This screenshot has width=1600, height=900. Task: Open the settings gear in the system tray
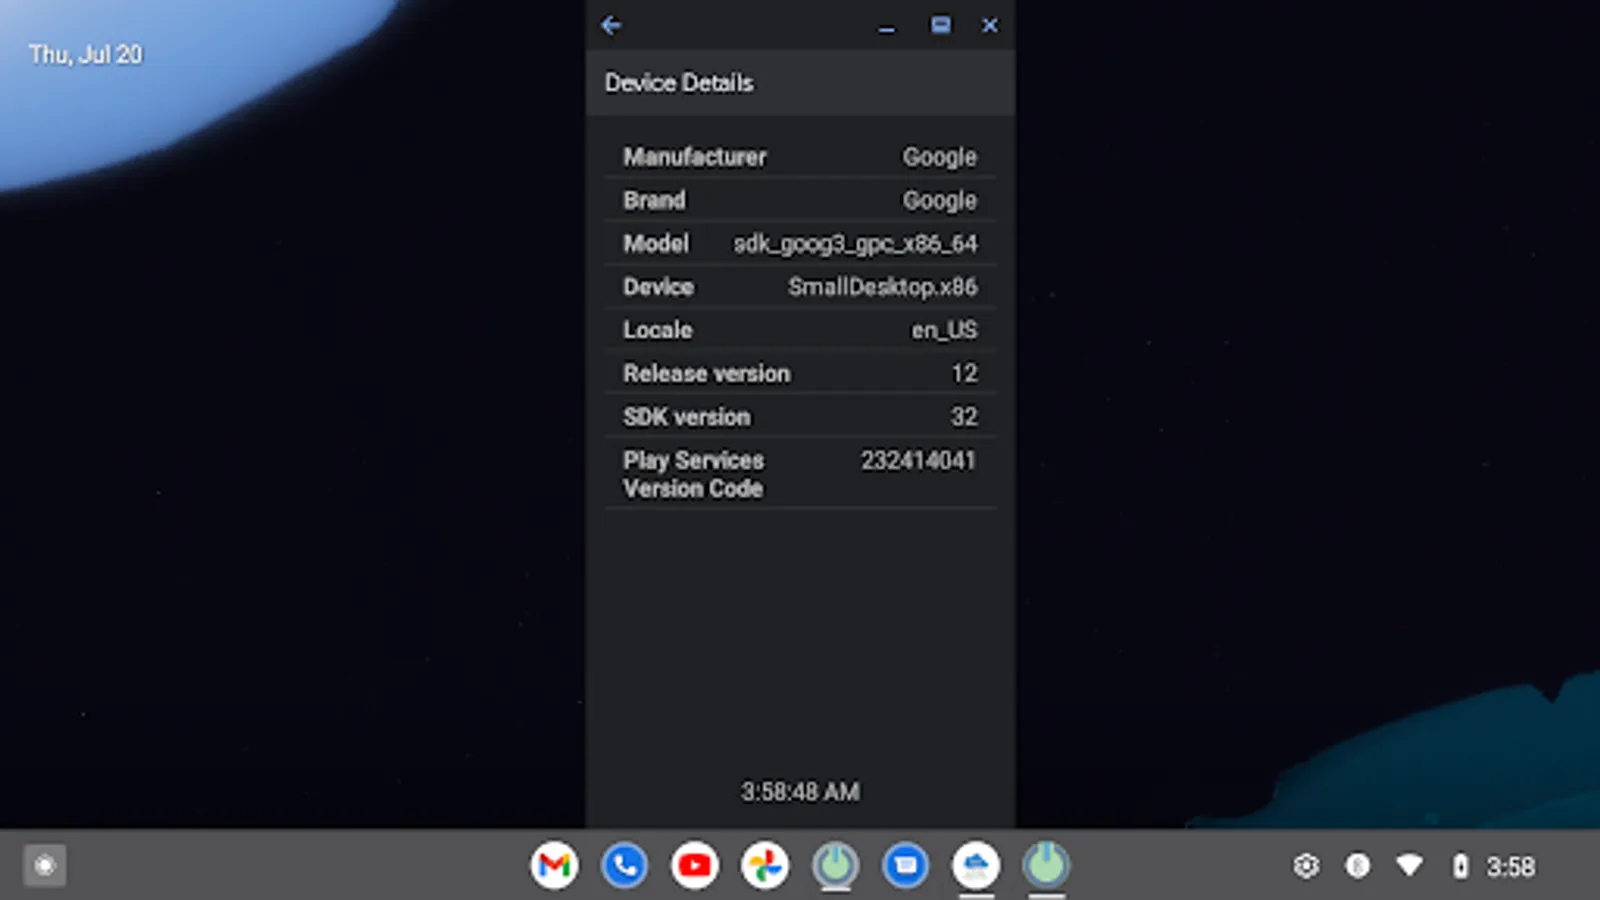pyautogui.click(x=1306, y=866)
